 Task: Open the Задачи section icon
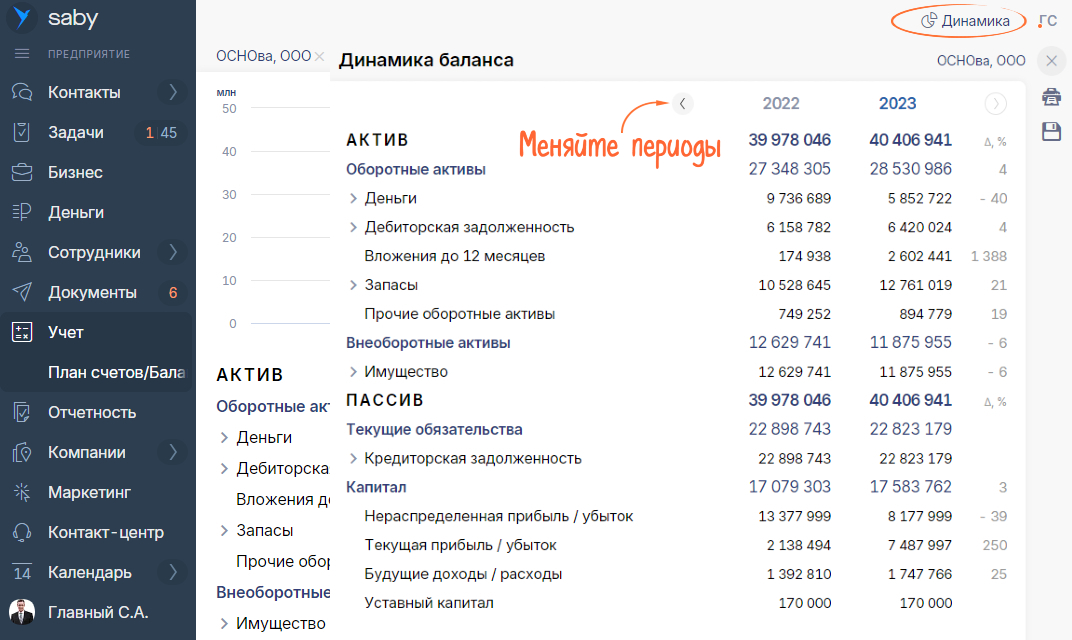[x=22, y=132]
